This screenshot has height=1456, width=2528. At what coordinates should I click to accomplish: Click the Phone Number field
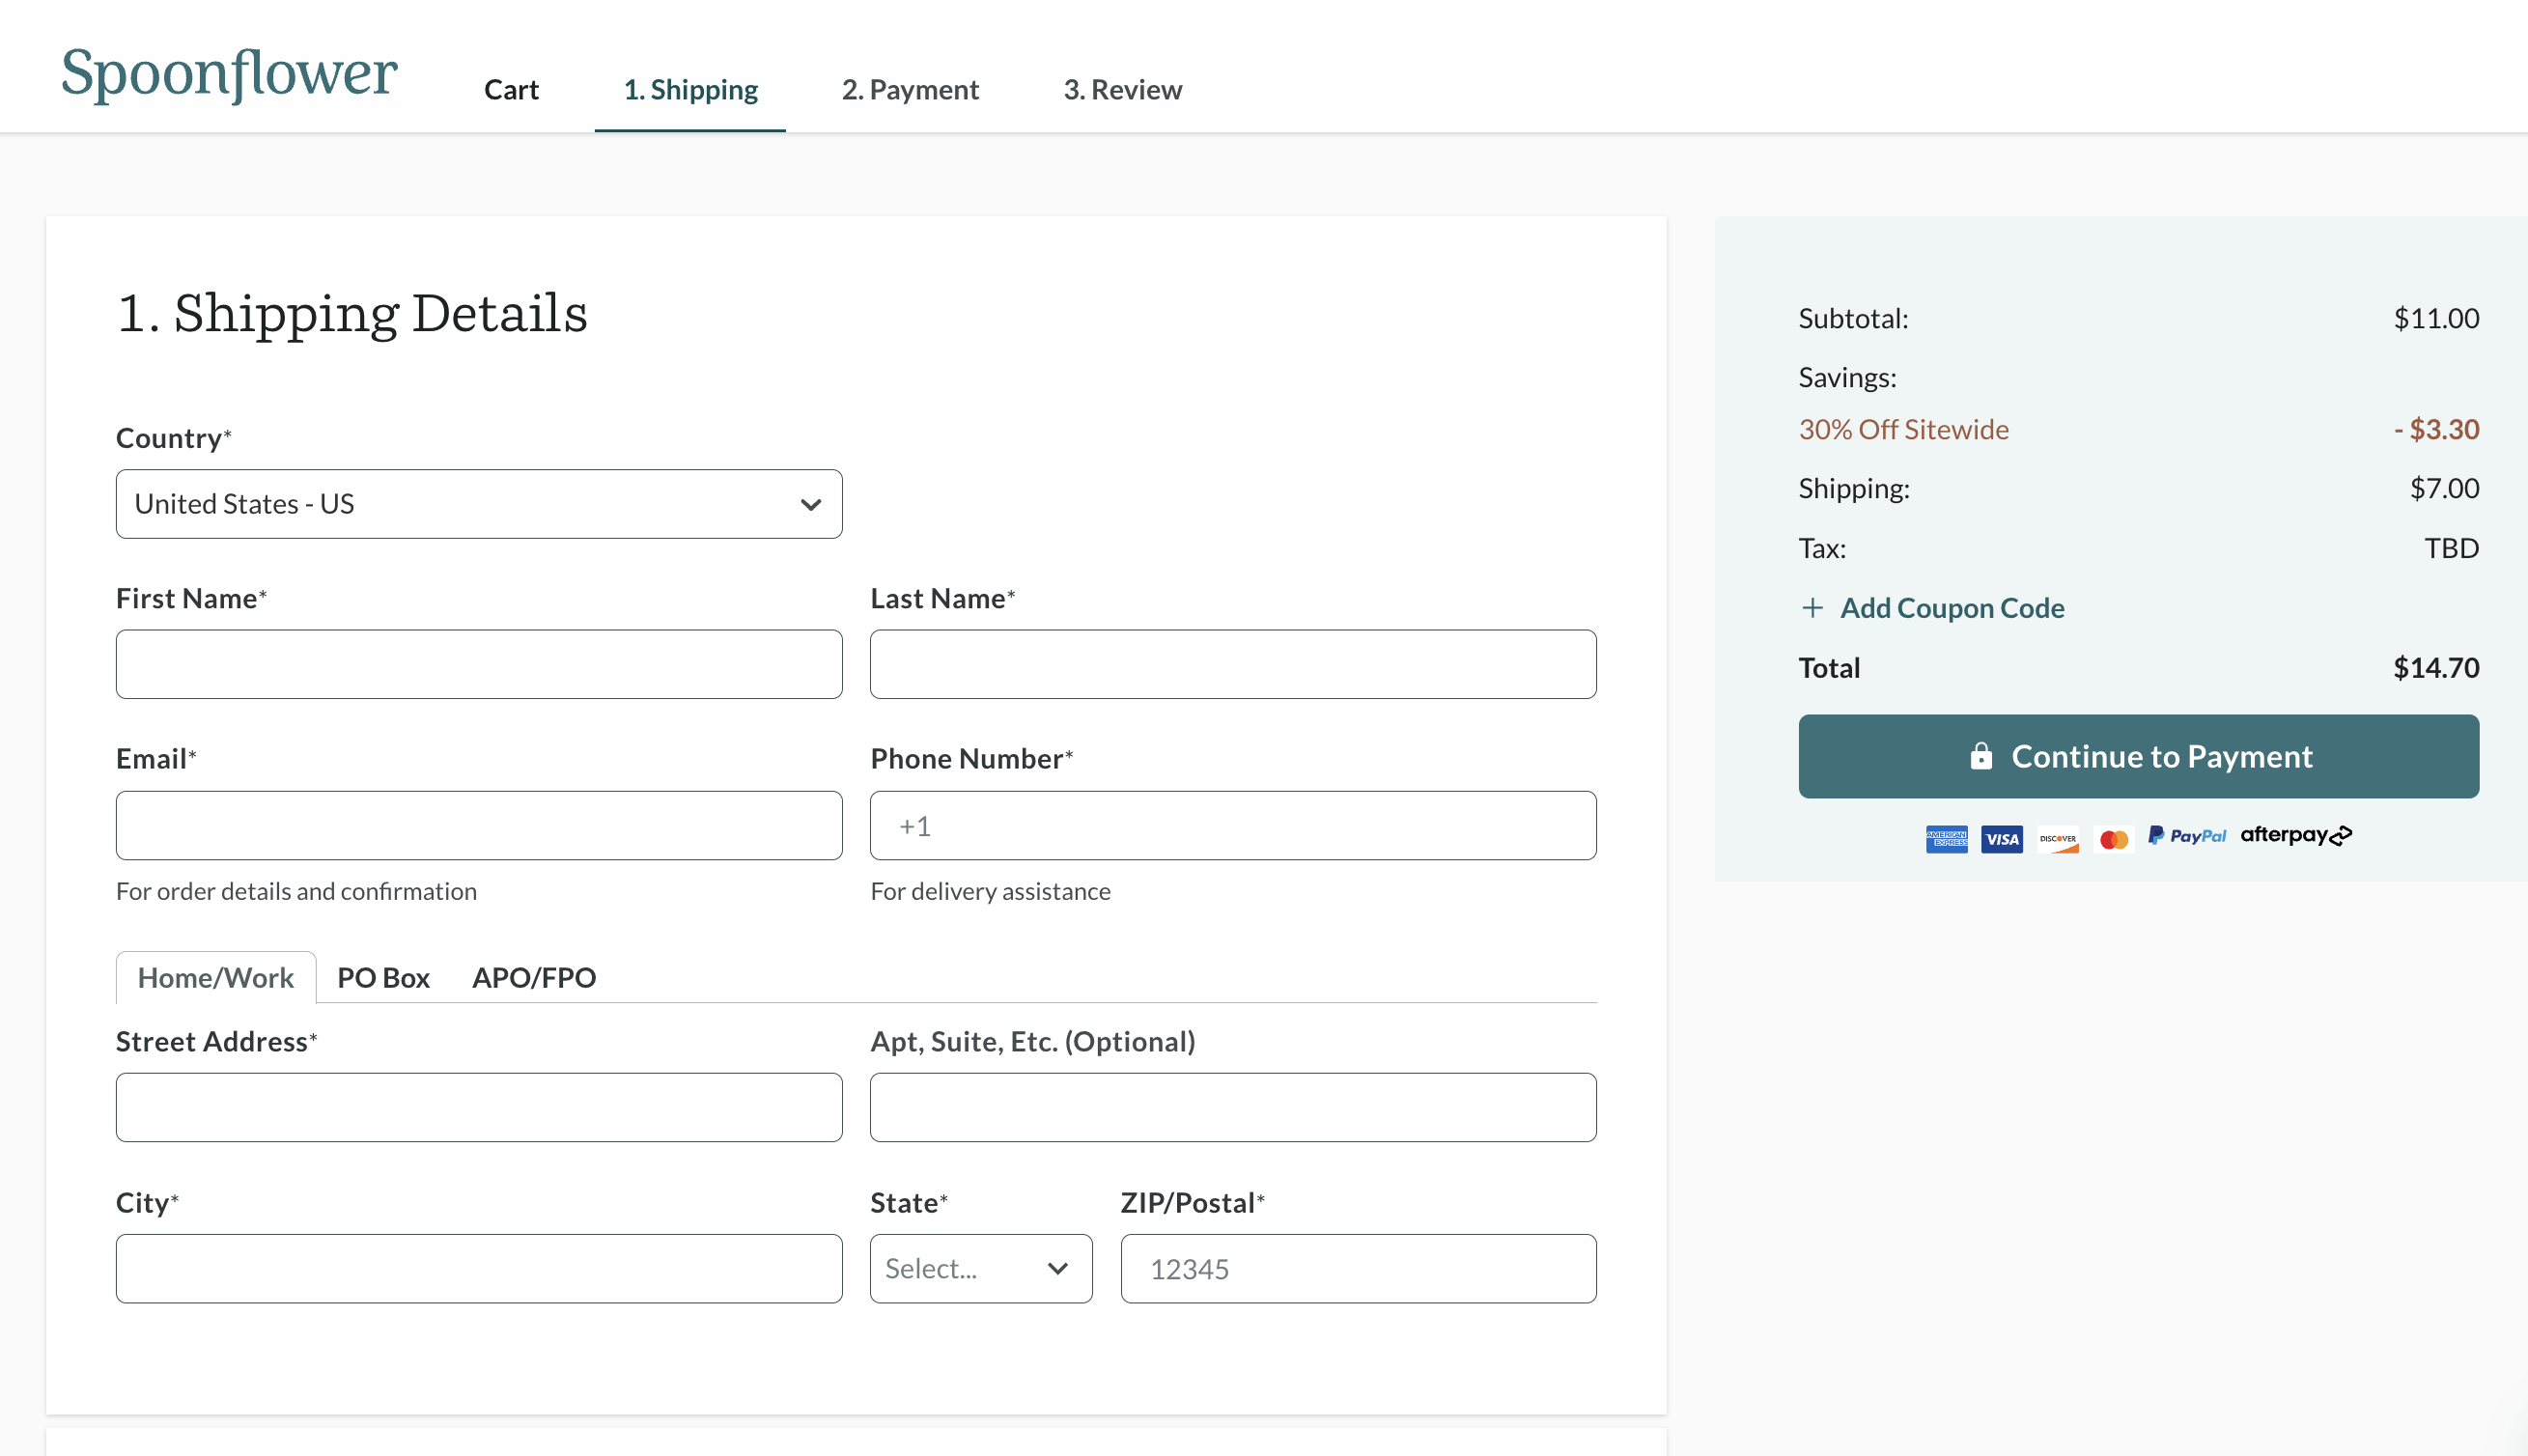(x=1233, y=825)
